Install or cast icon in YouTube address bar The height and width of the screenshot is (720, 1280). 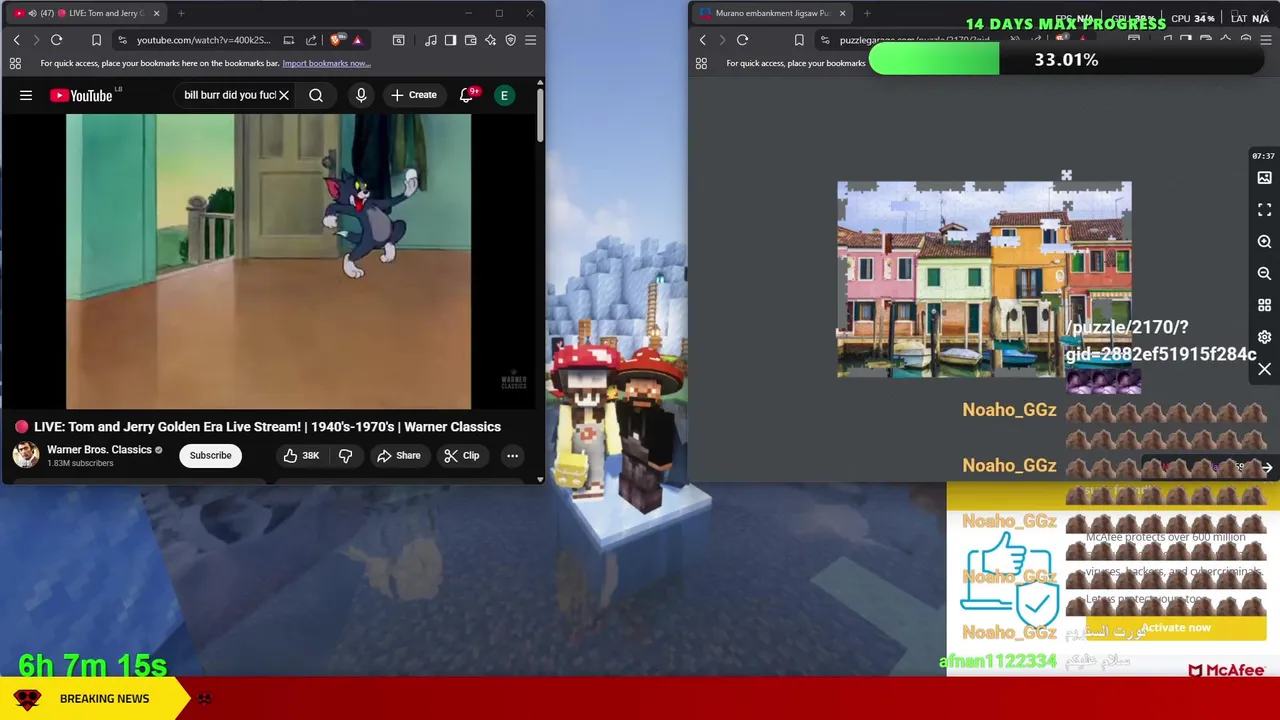pos(289,40)
